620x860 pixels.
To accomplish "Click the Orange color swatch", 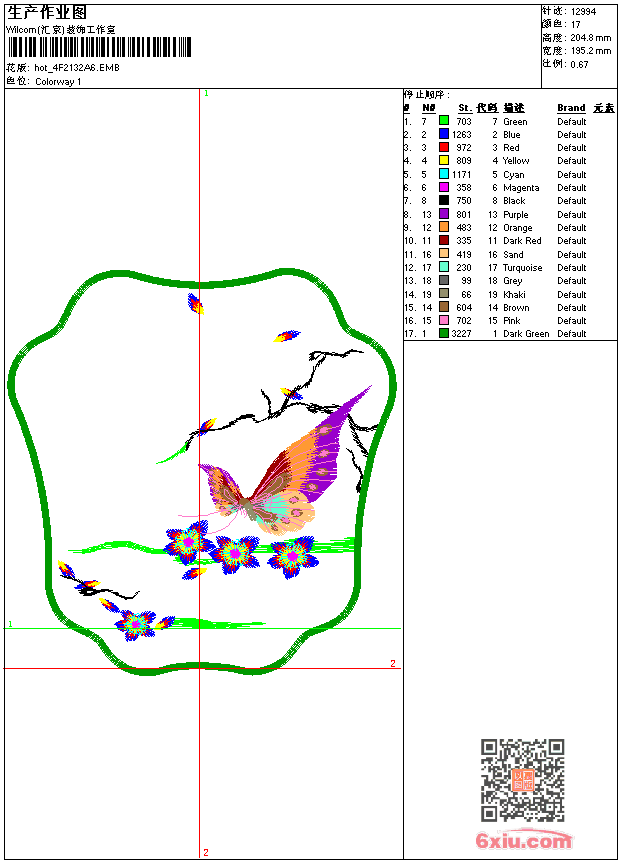I will click(444, 227).
